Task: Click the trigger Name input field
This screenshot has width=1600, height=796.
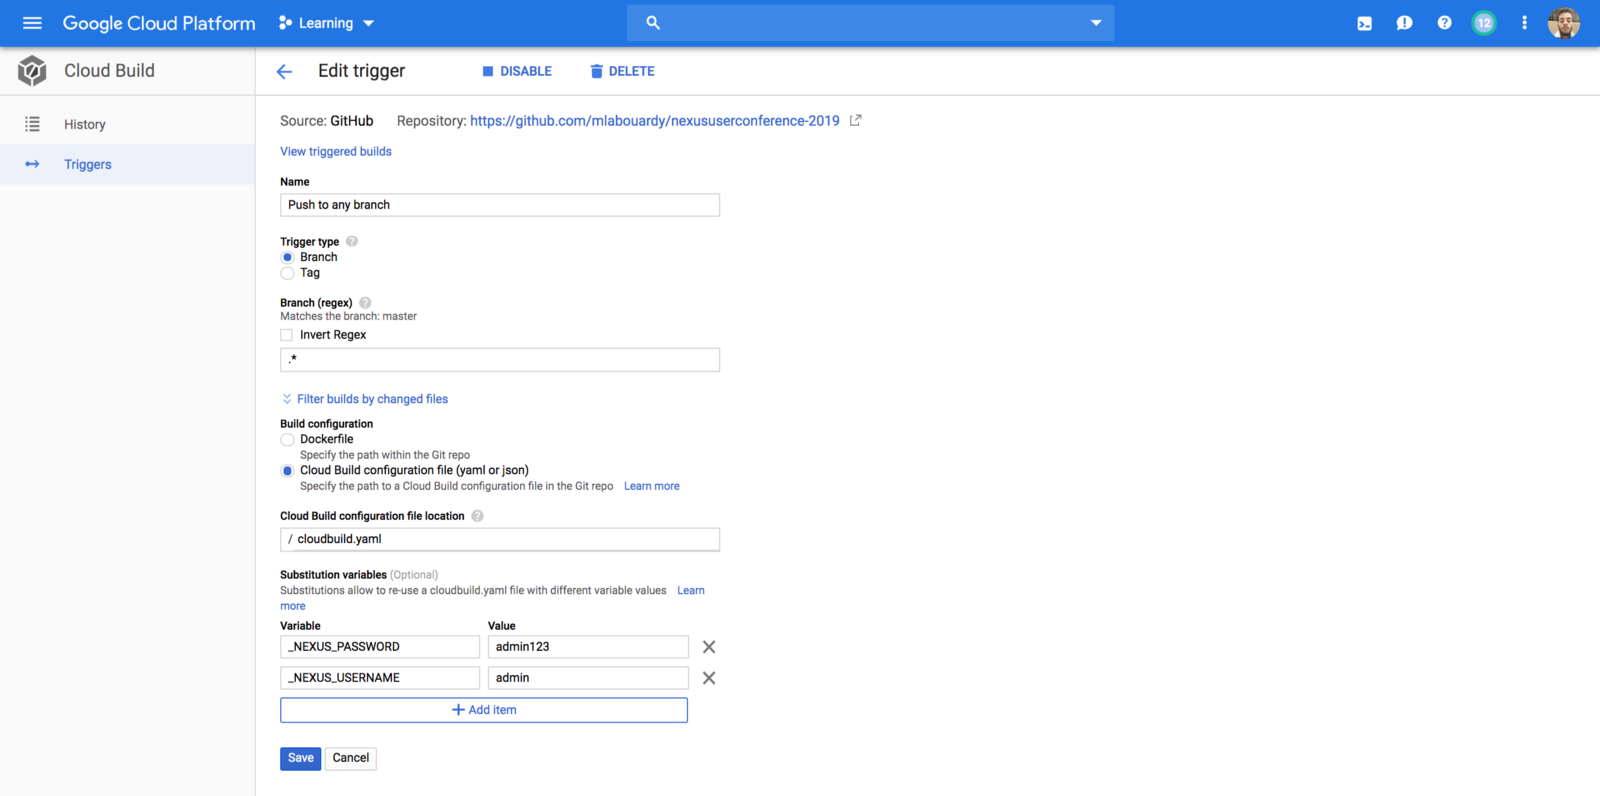Action: (500, 205)
